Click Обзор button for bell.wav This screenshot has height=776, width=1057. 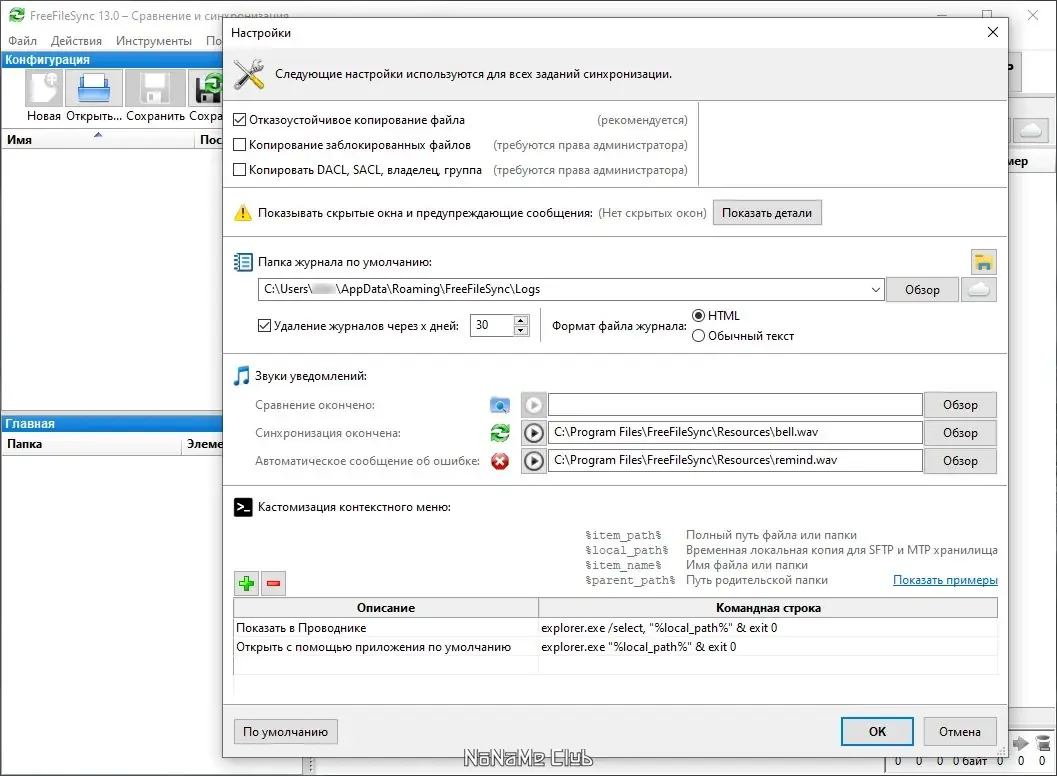coord(960,433)
